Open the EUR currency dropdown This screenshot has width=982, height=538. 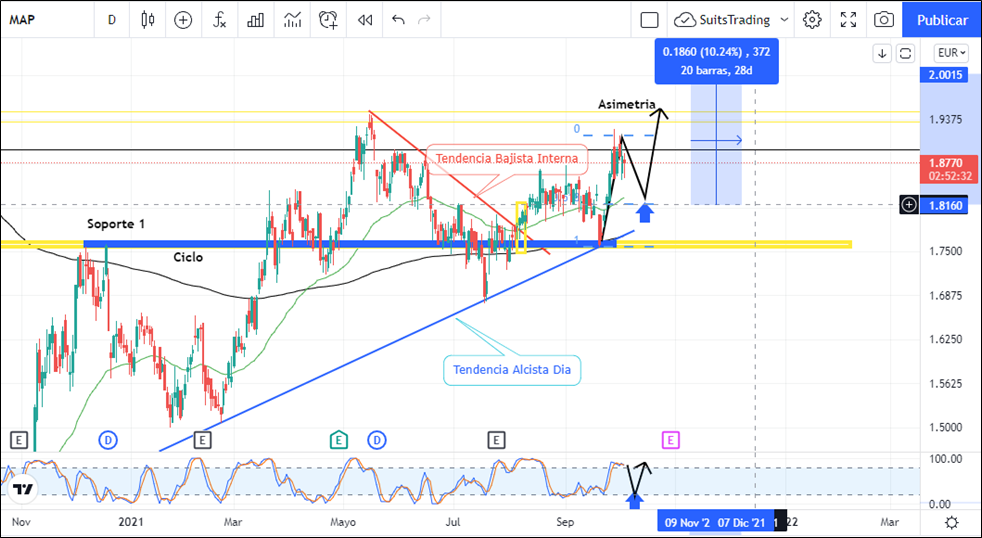(950, 53)
